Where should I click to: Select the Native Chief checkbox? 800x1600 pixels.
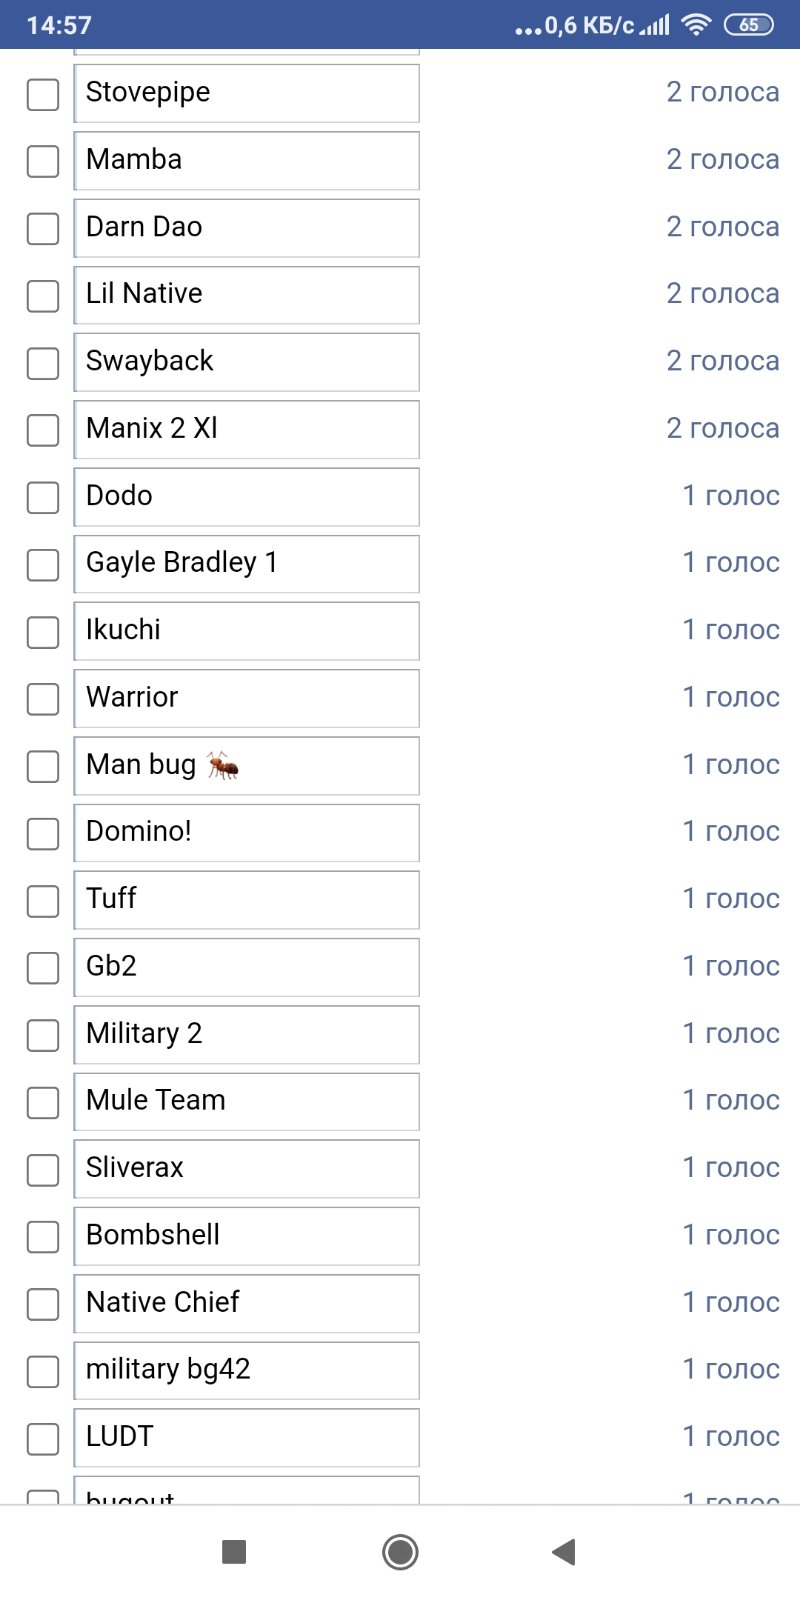pos(43,1303)
